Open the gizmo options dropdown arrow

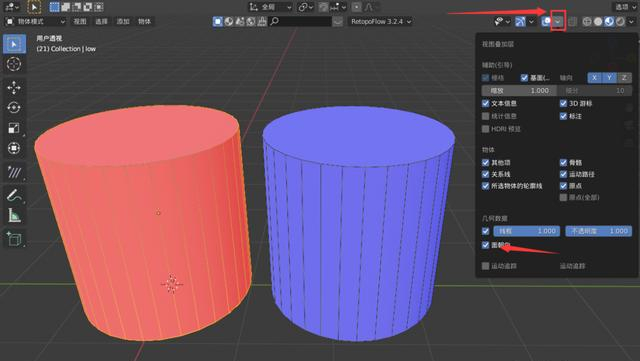tap(531, 21)
